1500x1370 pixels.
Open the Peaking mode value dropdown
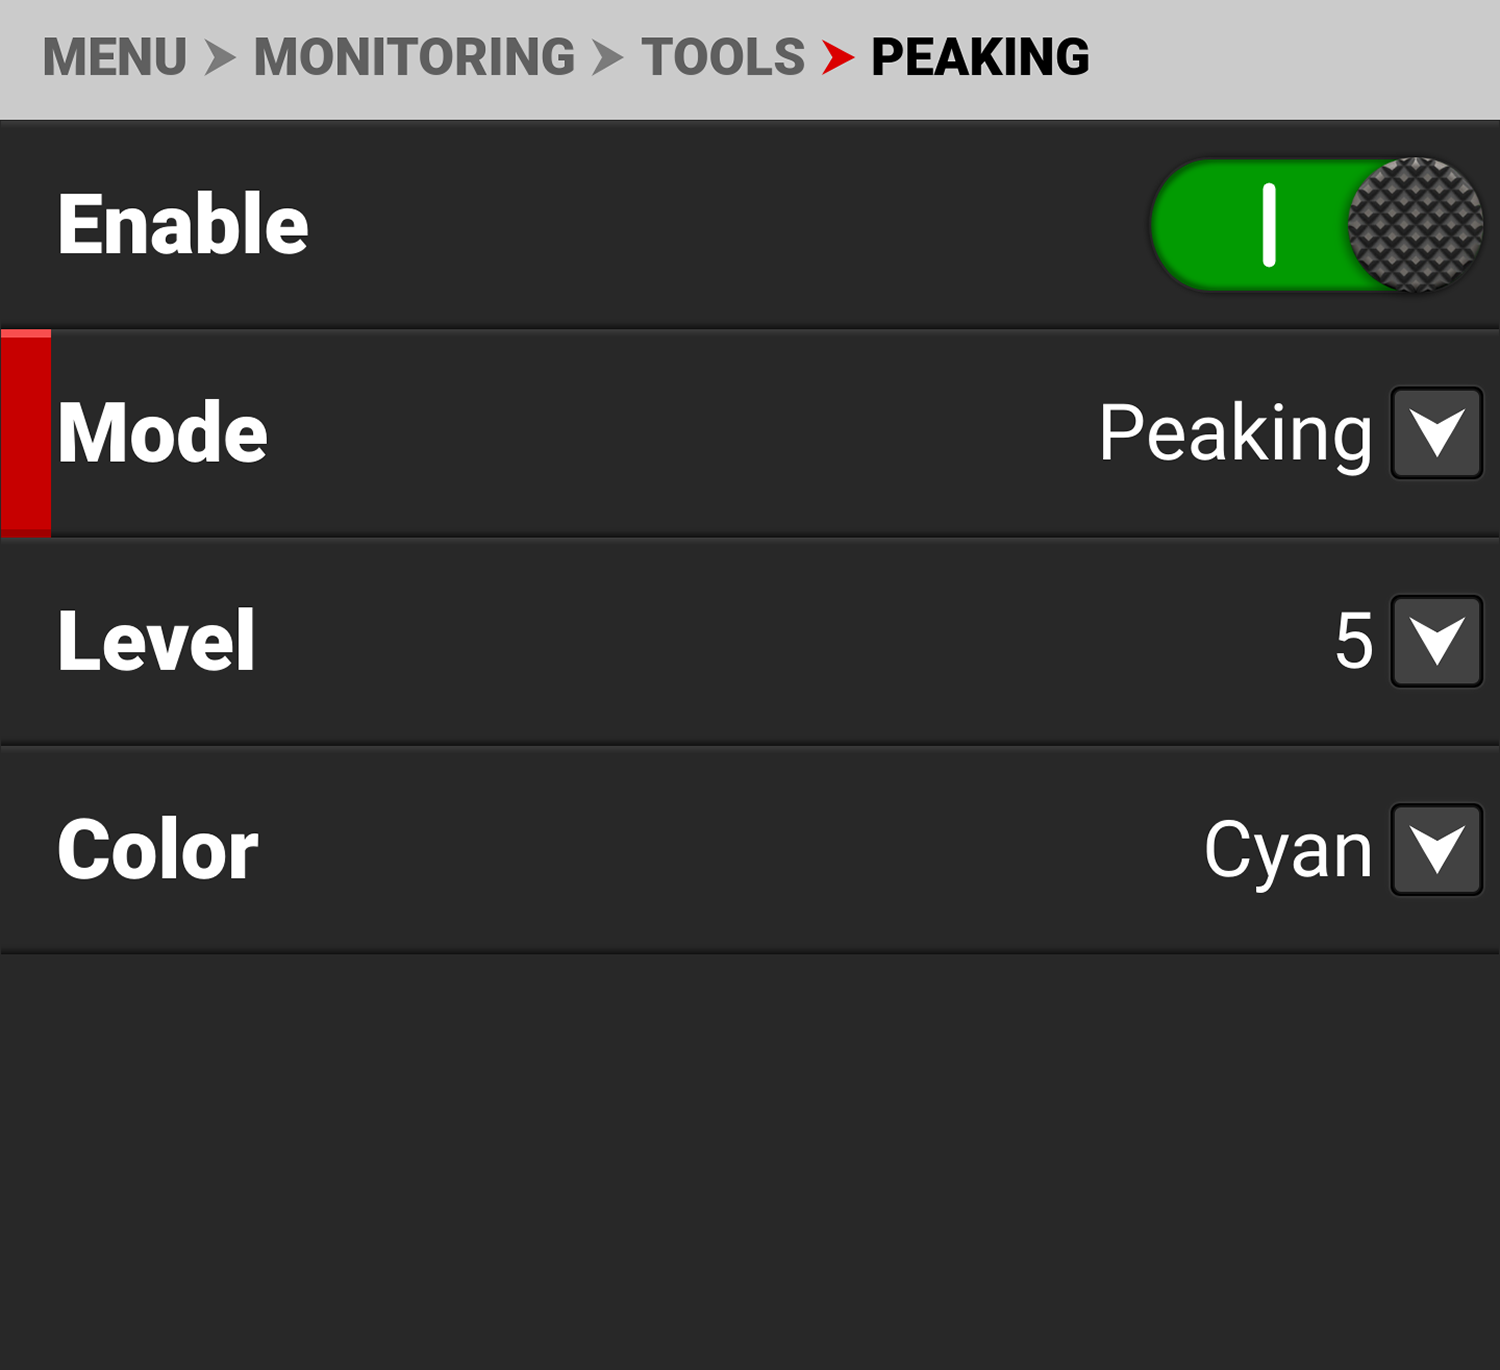(x=1235, y=433)
